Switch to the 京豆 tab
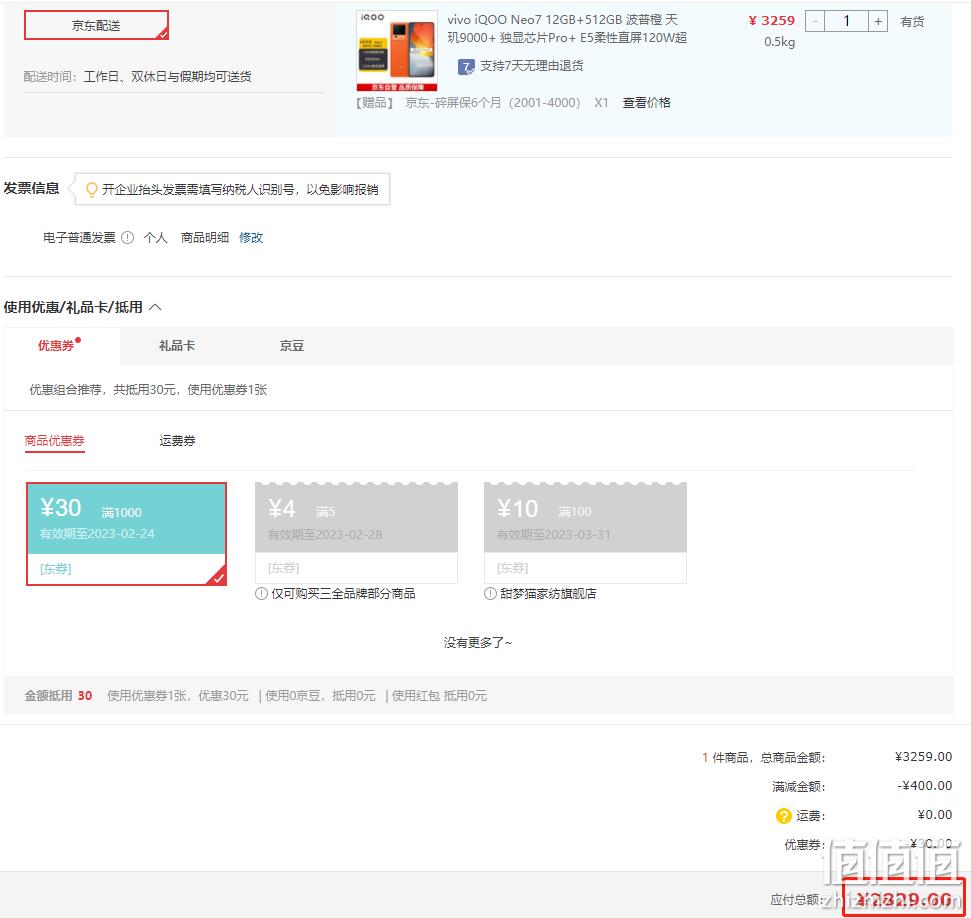The image size is (971, 918). [292, 346]
